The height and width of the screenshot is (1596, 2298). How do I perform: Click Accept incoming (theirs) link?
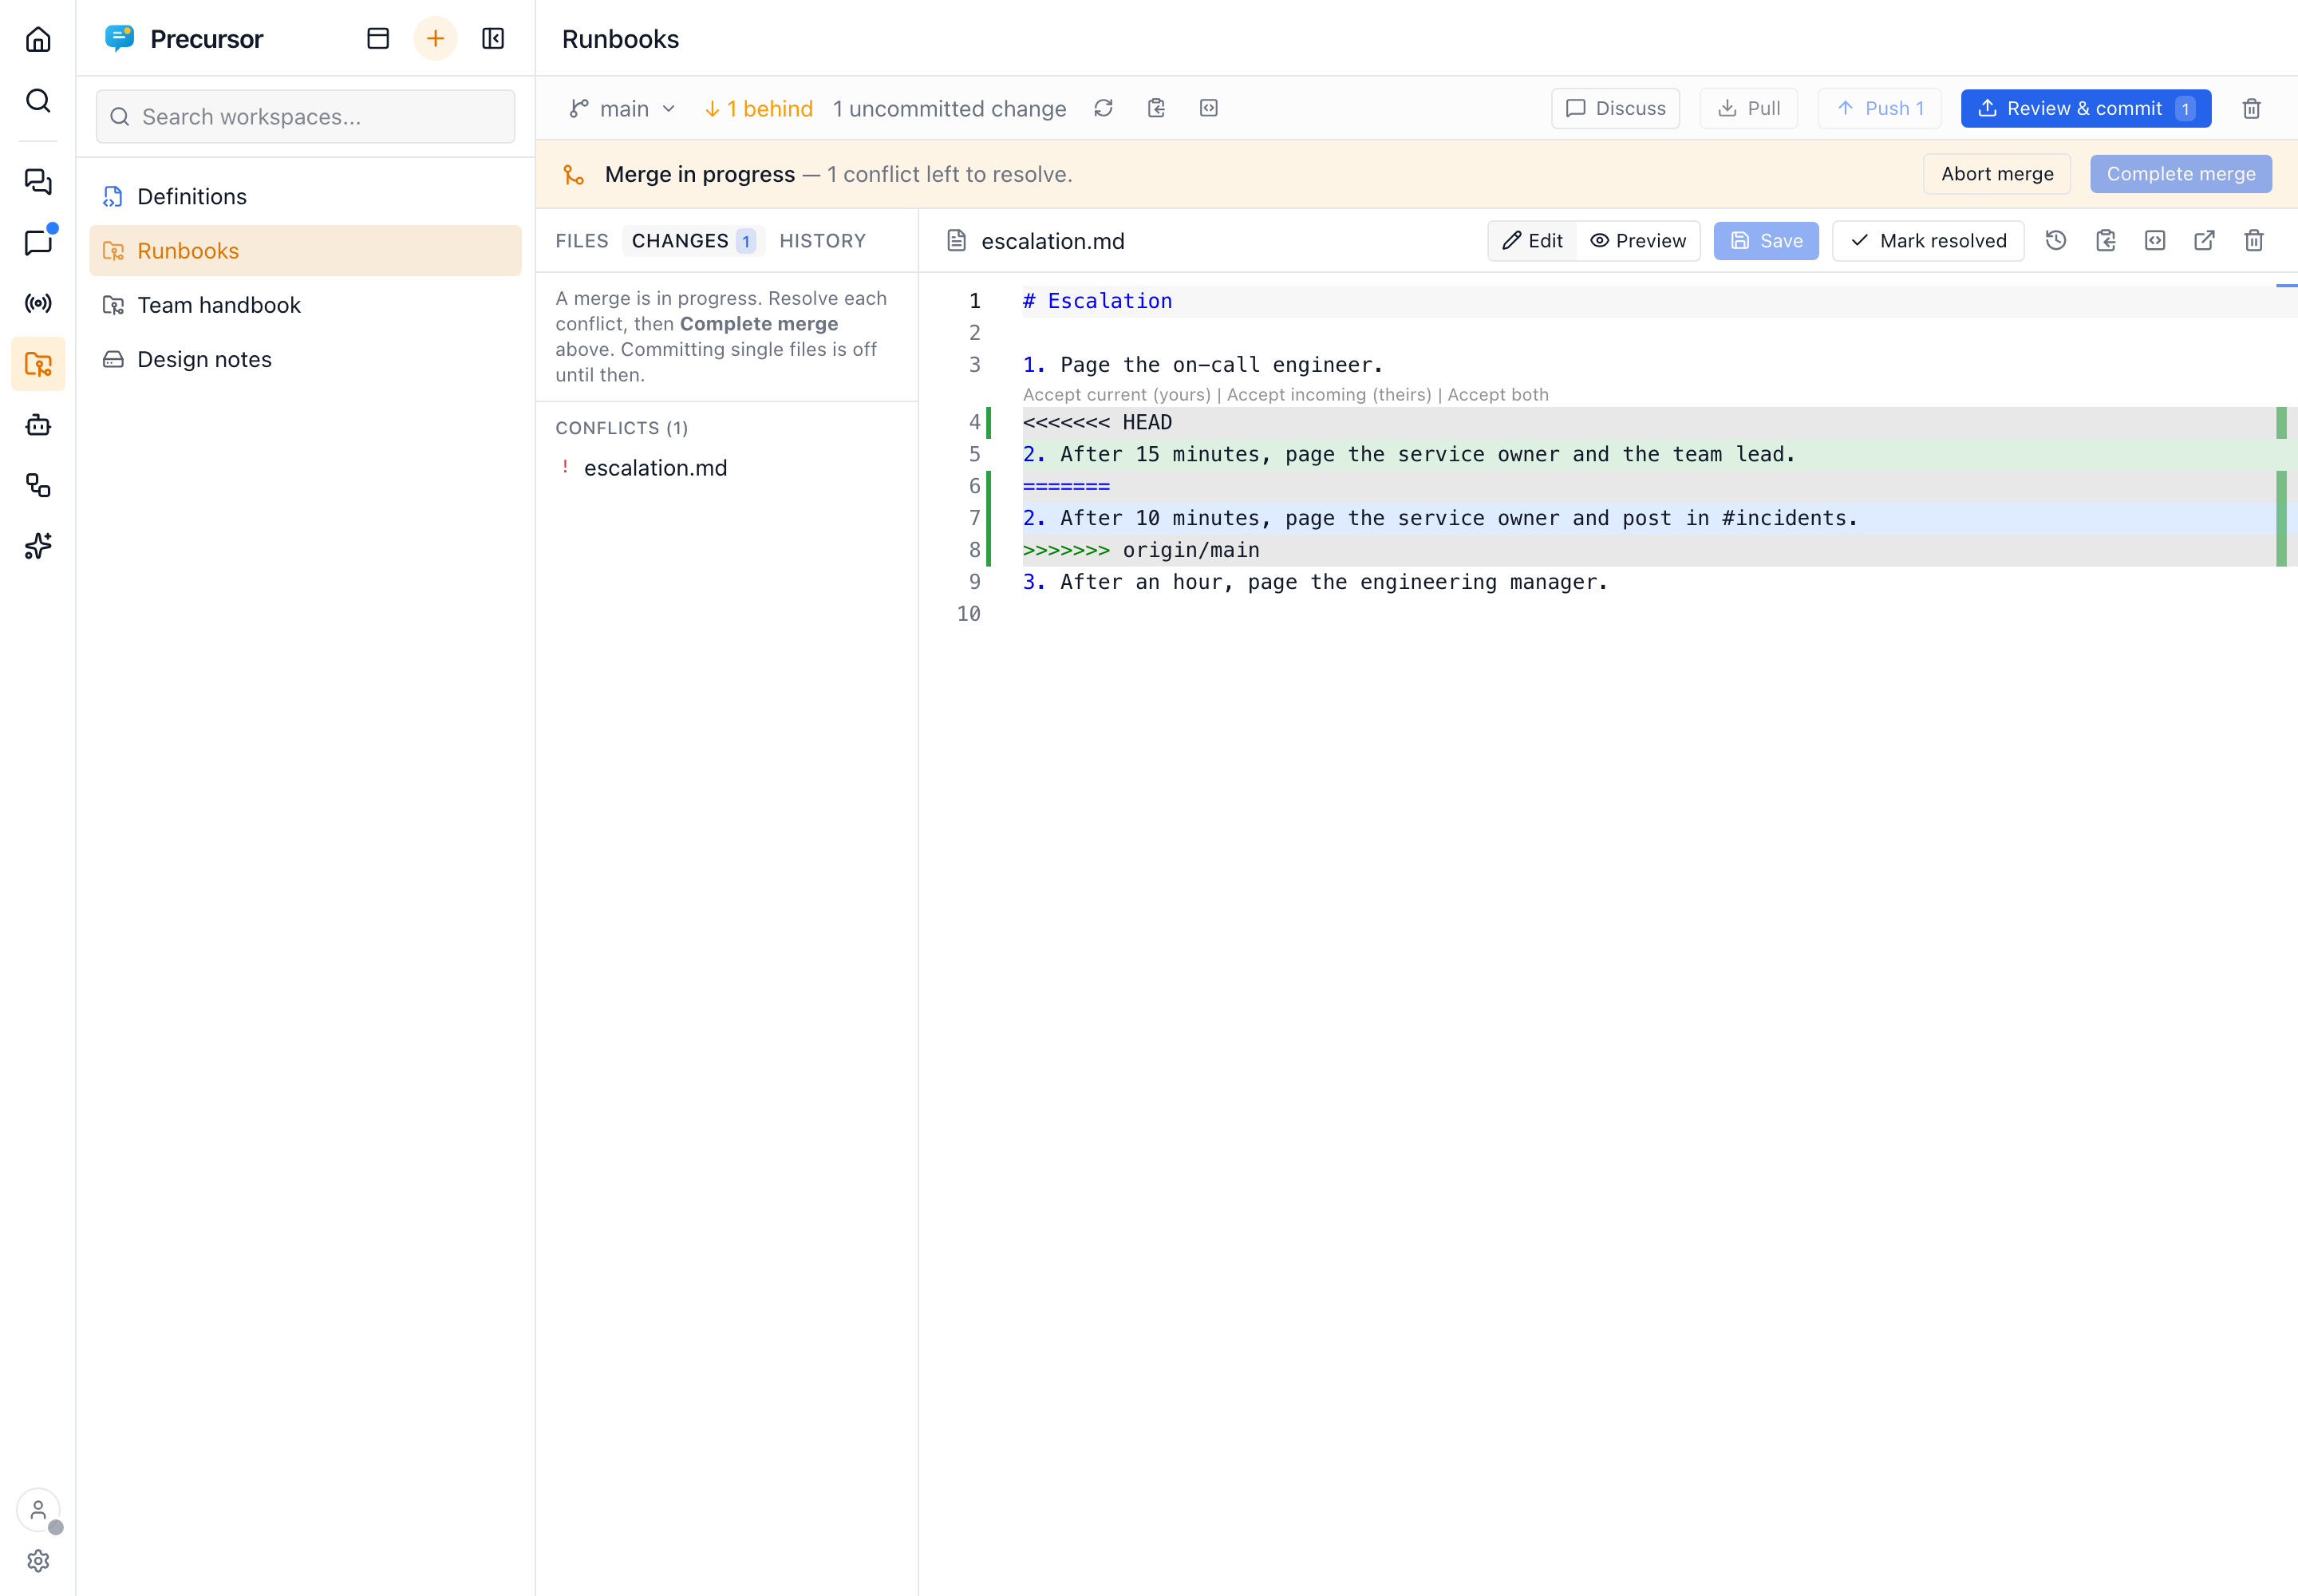[x=1328, y=395]
